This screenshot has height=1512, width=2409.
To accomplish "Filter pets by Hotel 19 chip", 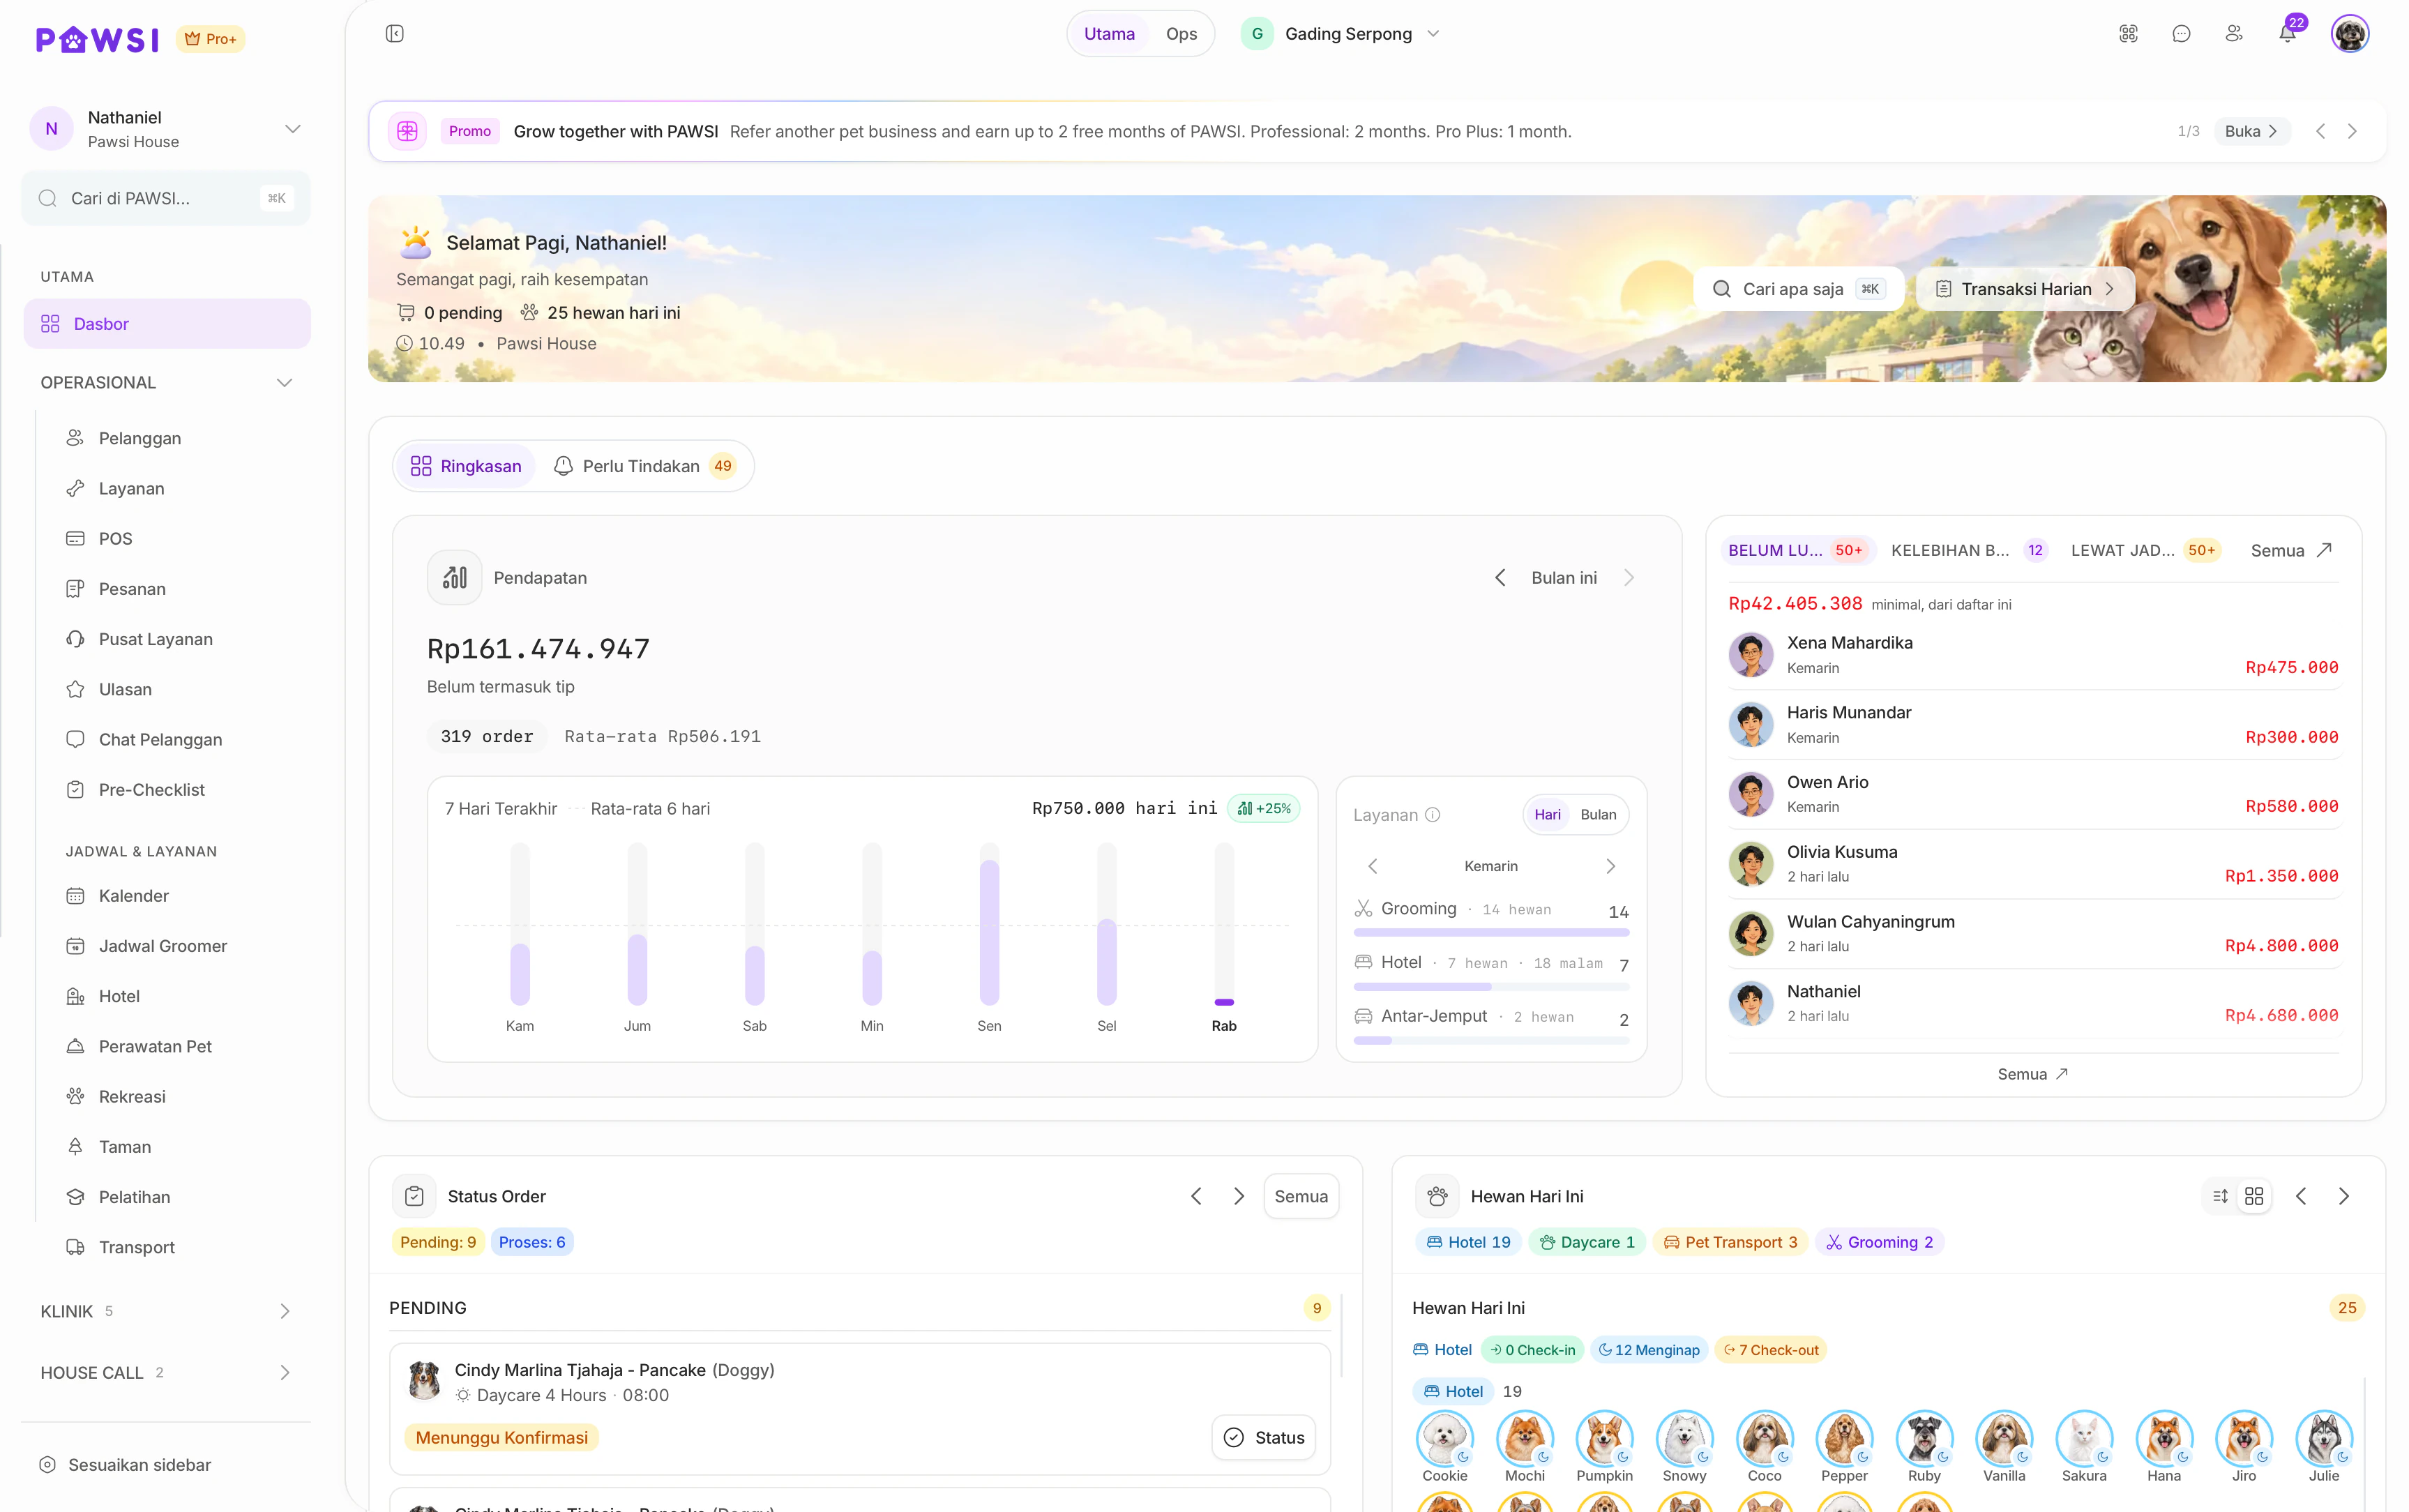I will [x=1468, y=1242].
